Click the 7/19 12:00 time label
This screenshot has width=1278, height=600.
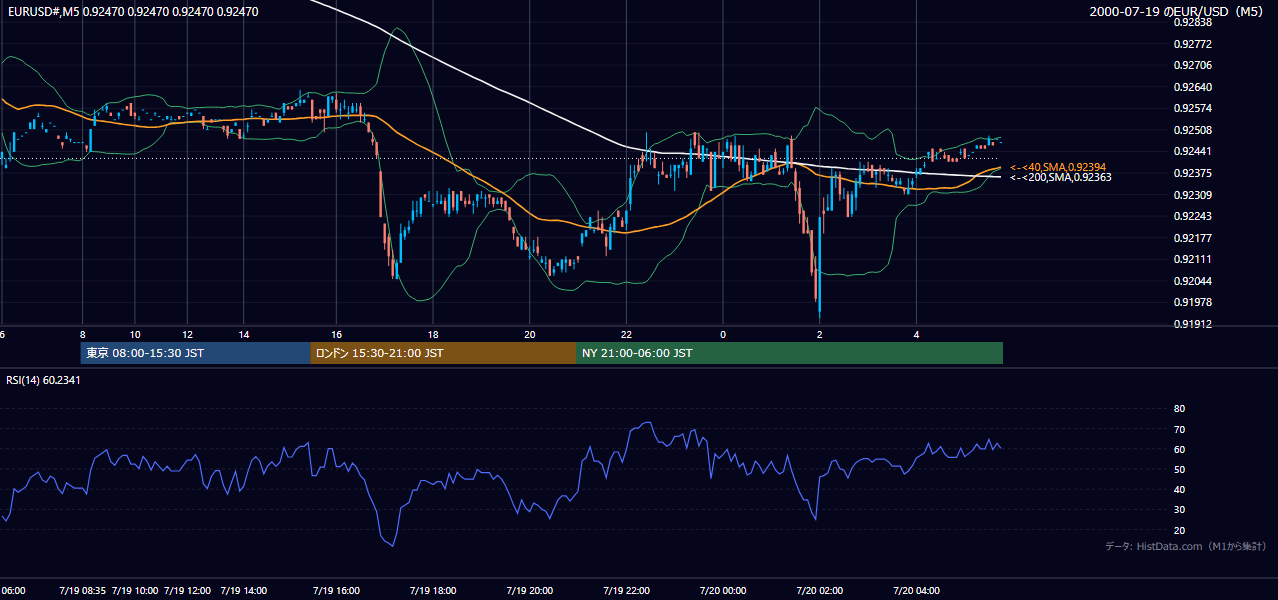click(187, 591)
